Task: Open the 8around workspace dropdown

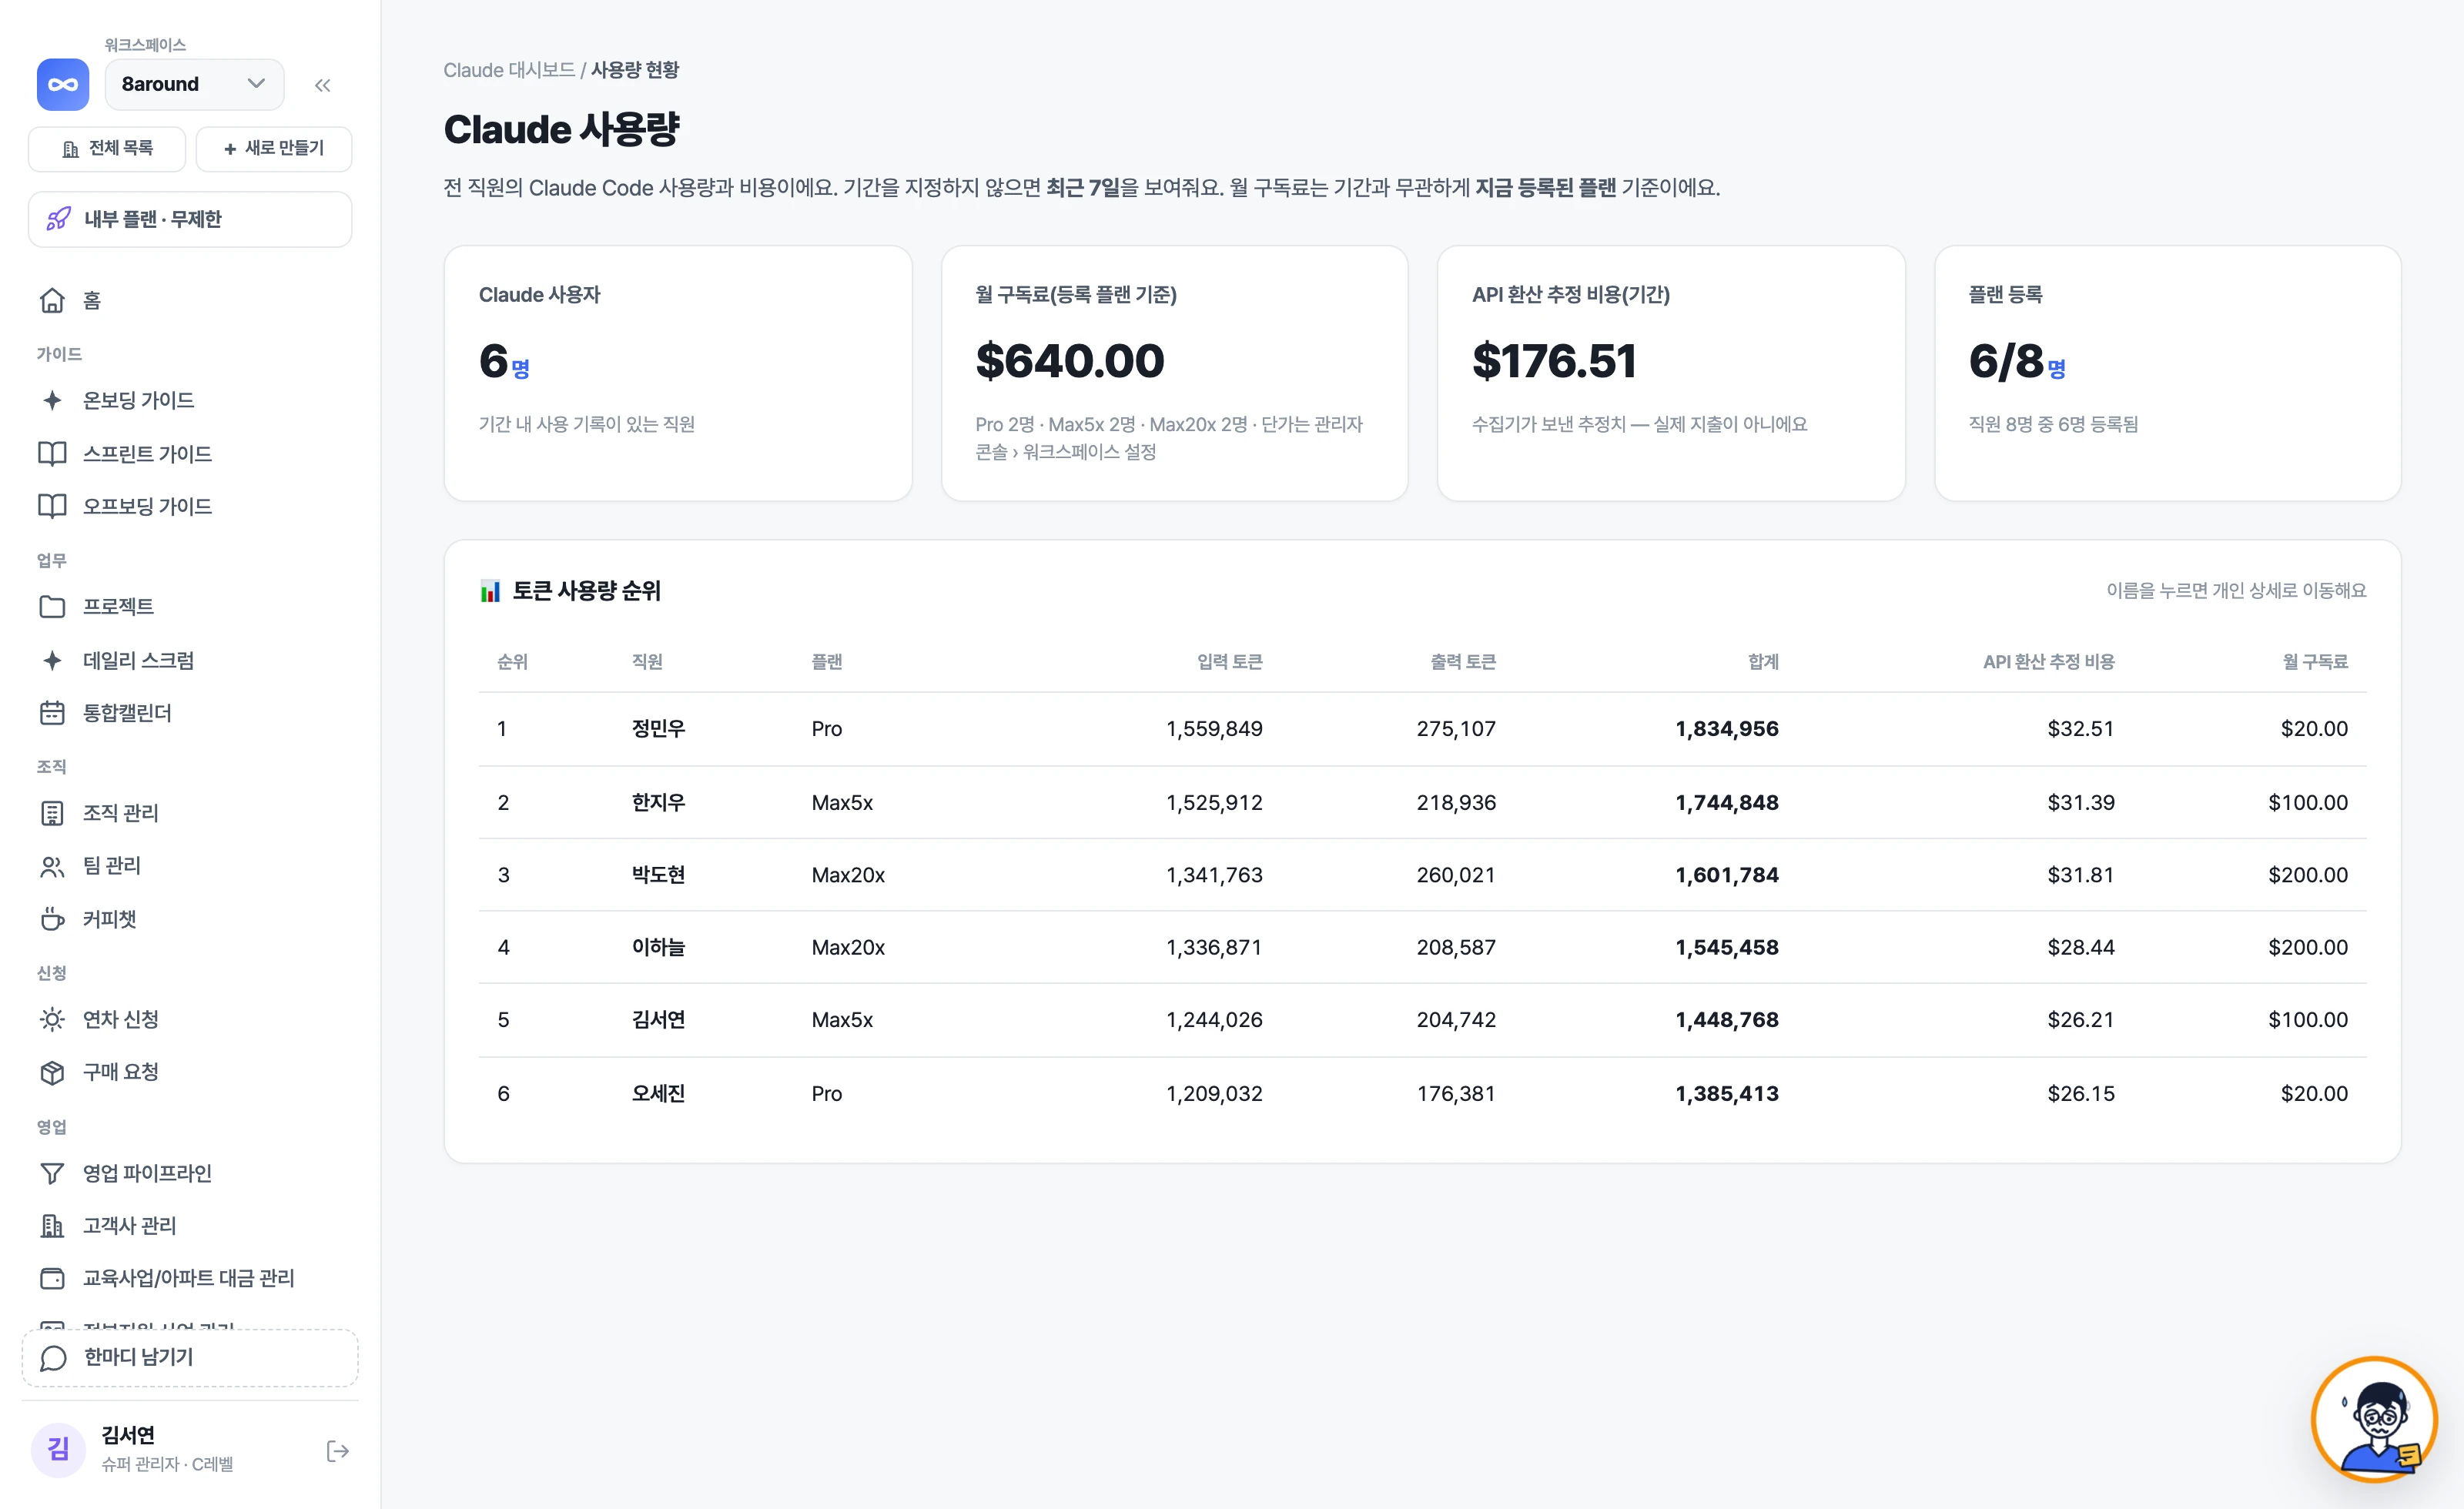Action: pos(194,84)
